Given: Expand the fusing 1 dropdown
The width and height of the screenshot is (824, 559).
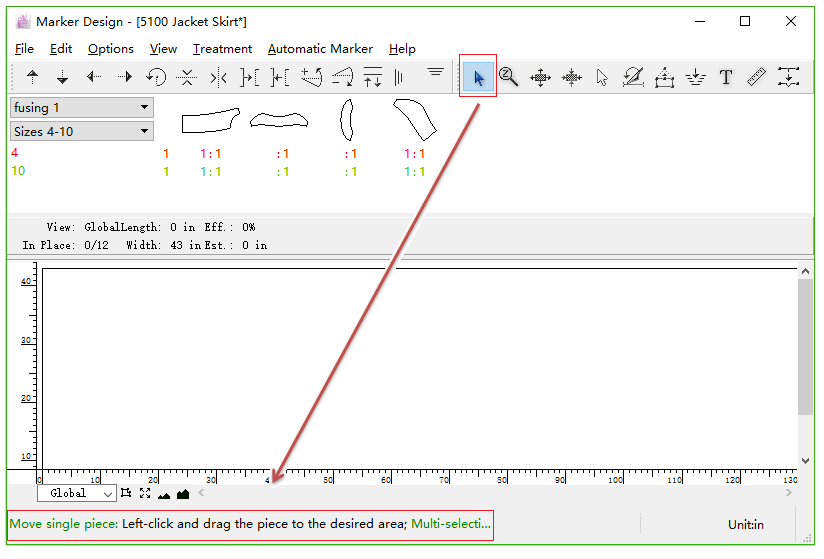Looking at the screenshot, I should [x=82, y=108].
